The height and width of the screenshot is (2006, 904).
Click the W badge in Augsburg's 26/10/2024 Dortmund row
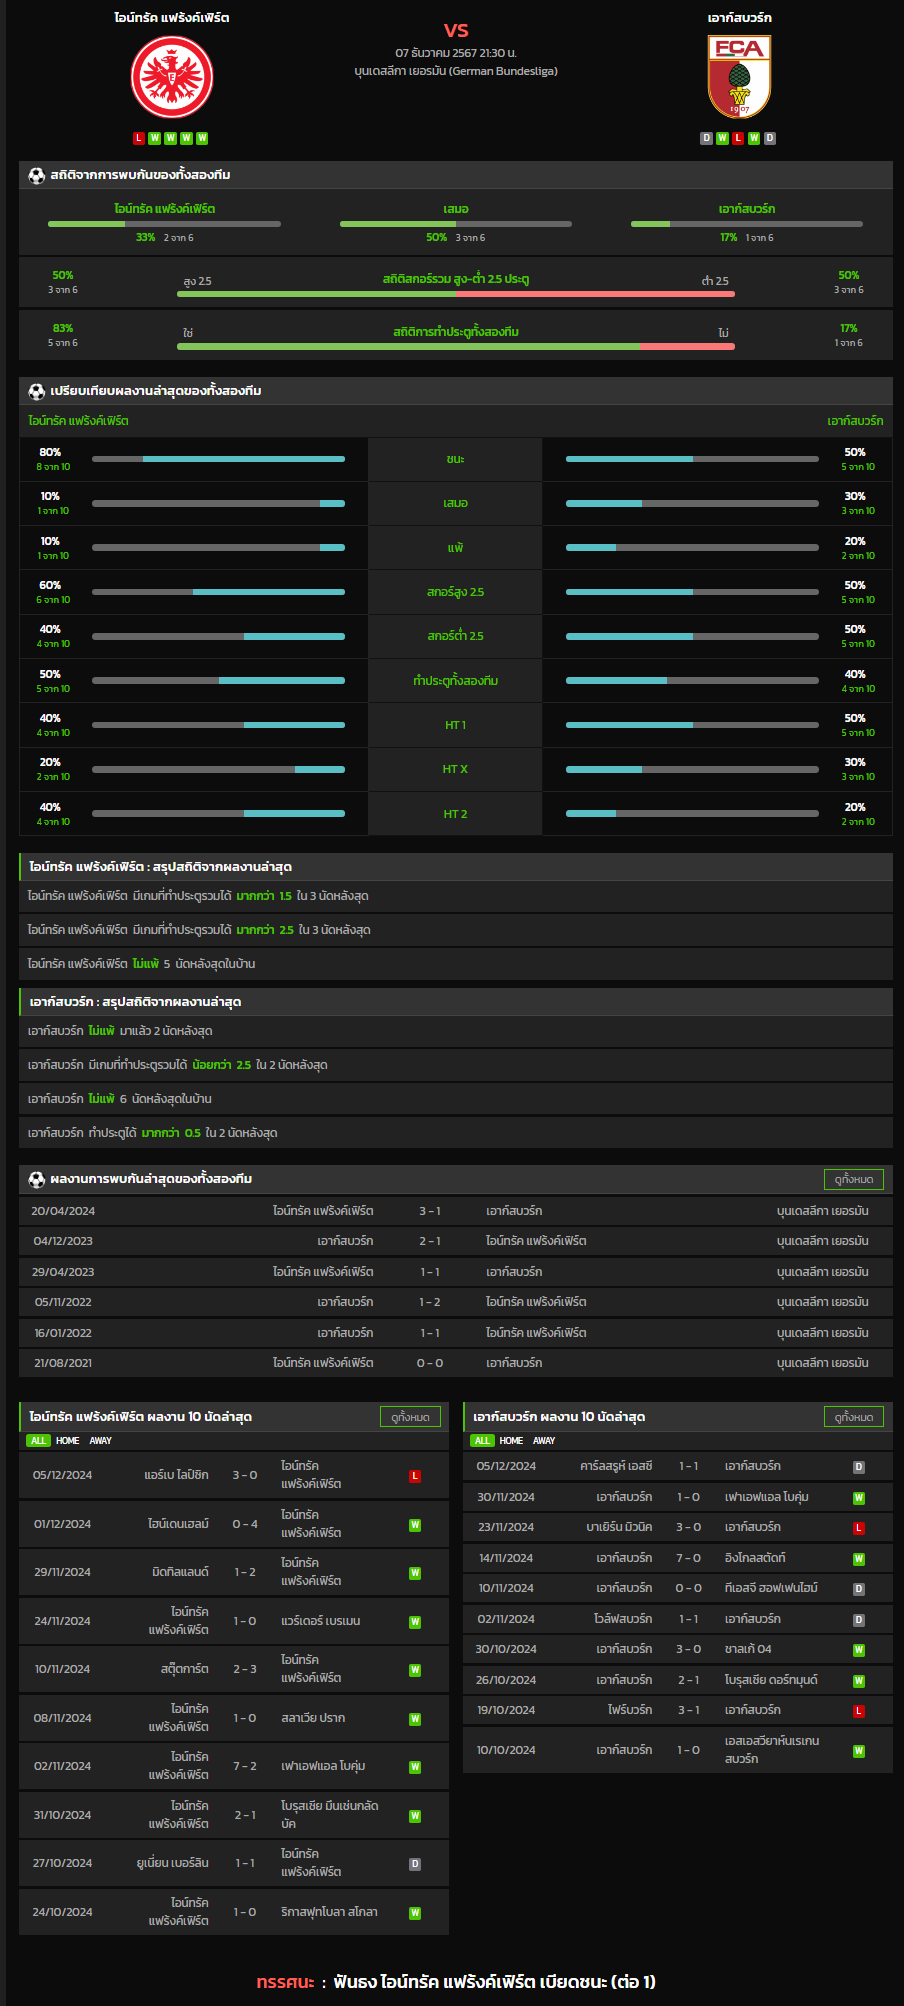point(859,1681)
